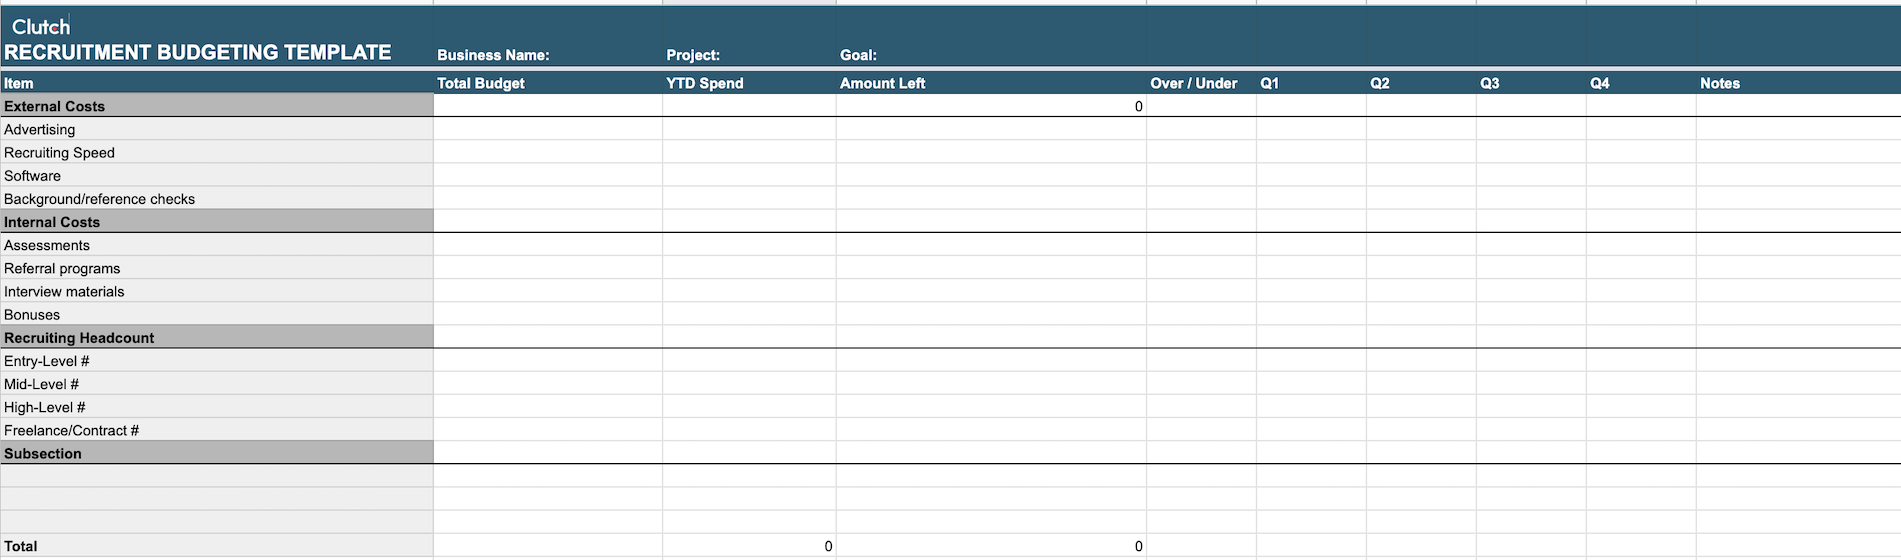Image resolution: width=1901 pixels, height=560 pixels.
Task: Click the YTD Spend column header
Action: coord(705,83)
